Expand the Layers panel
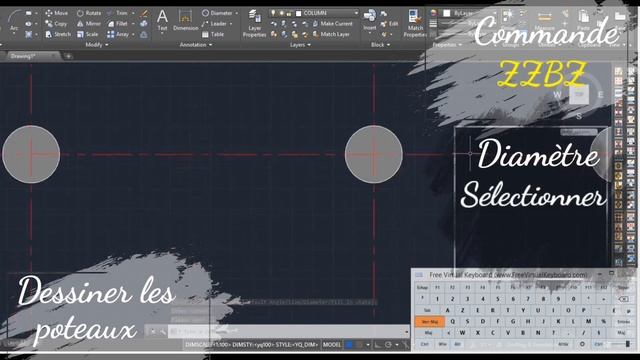The width and height of the screenshot is (640, 360). (300, 45)
